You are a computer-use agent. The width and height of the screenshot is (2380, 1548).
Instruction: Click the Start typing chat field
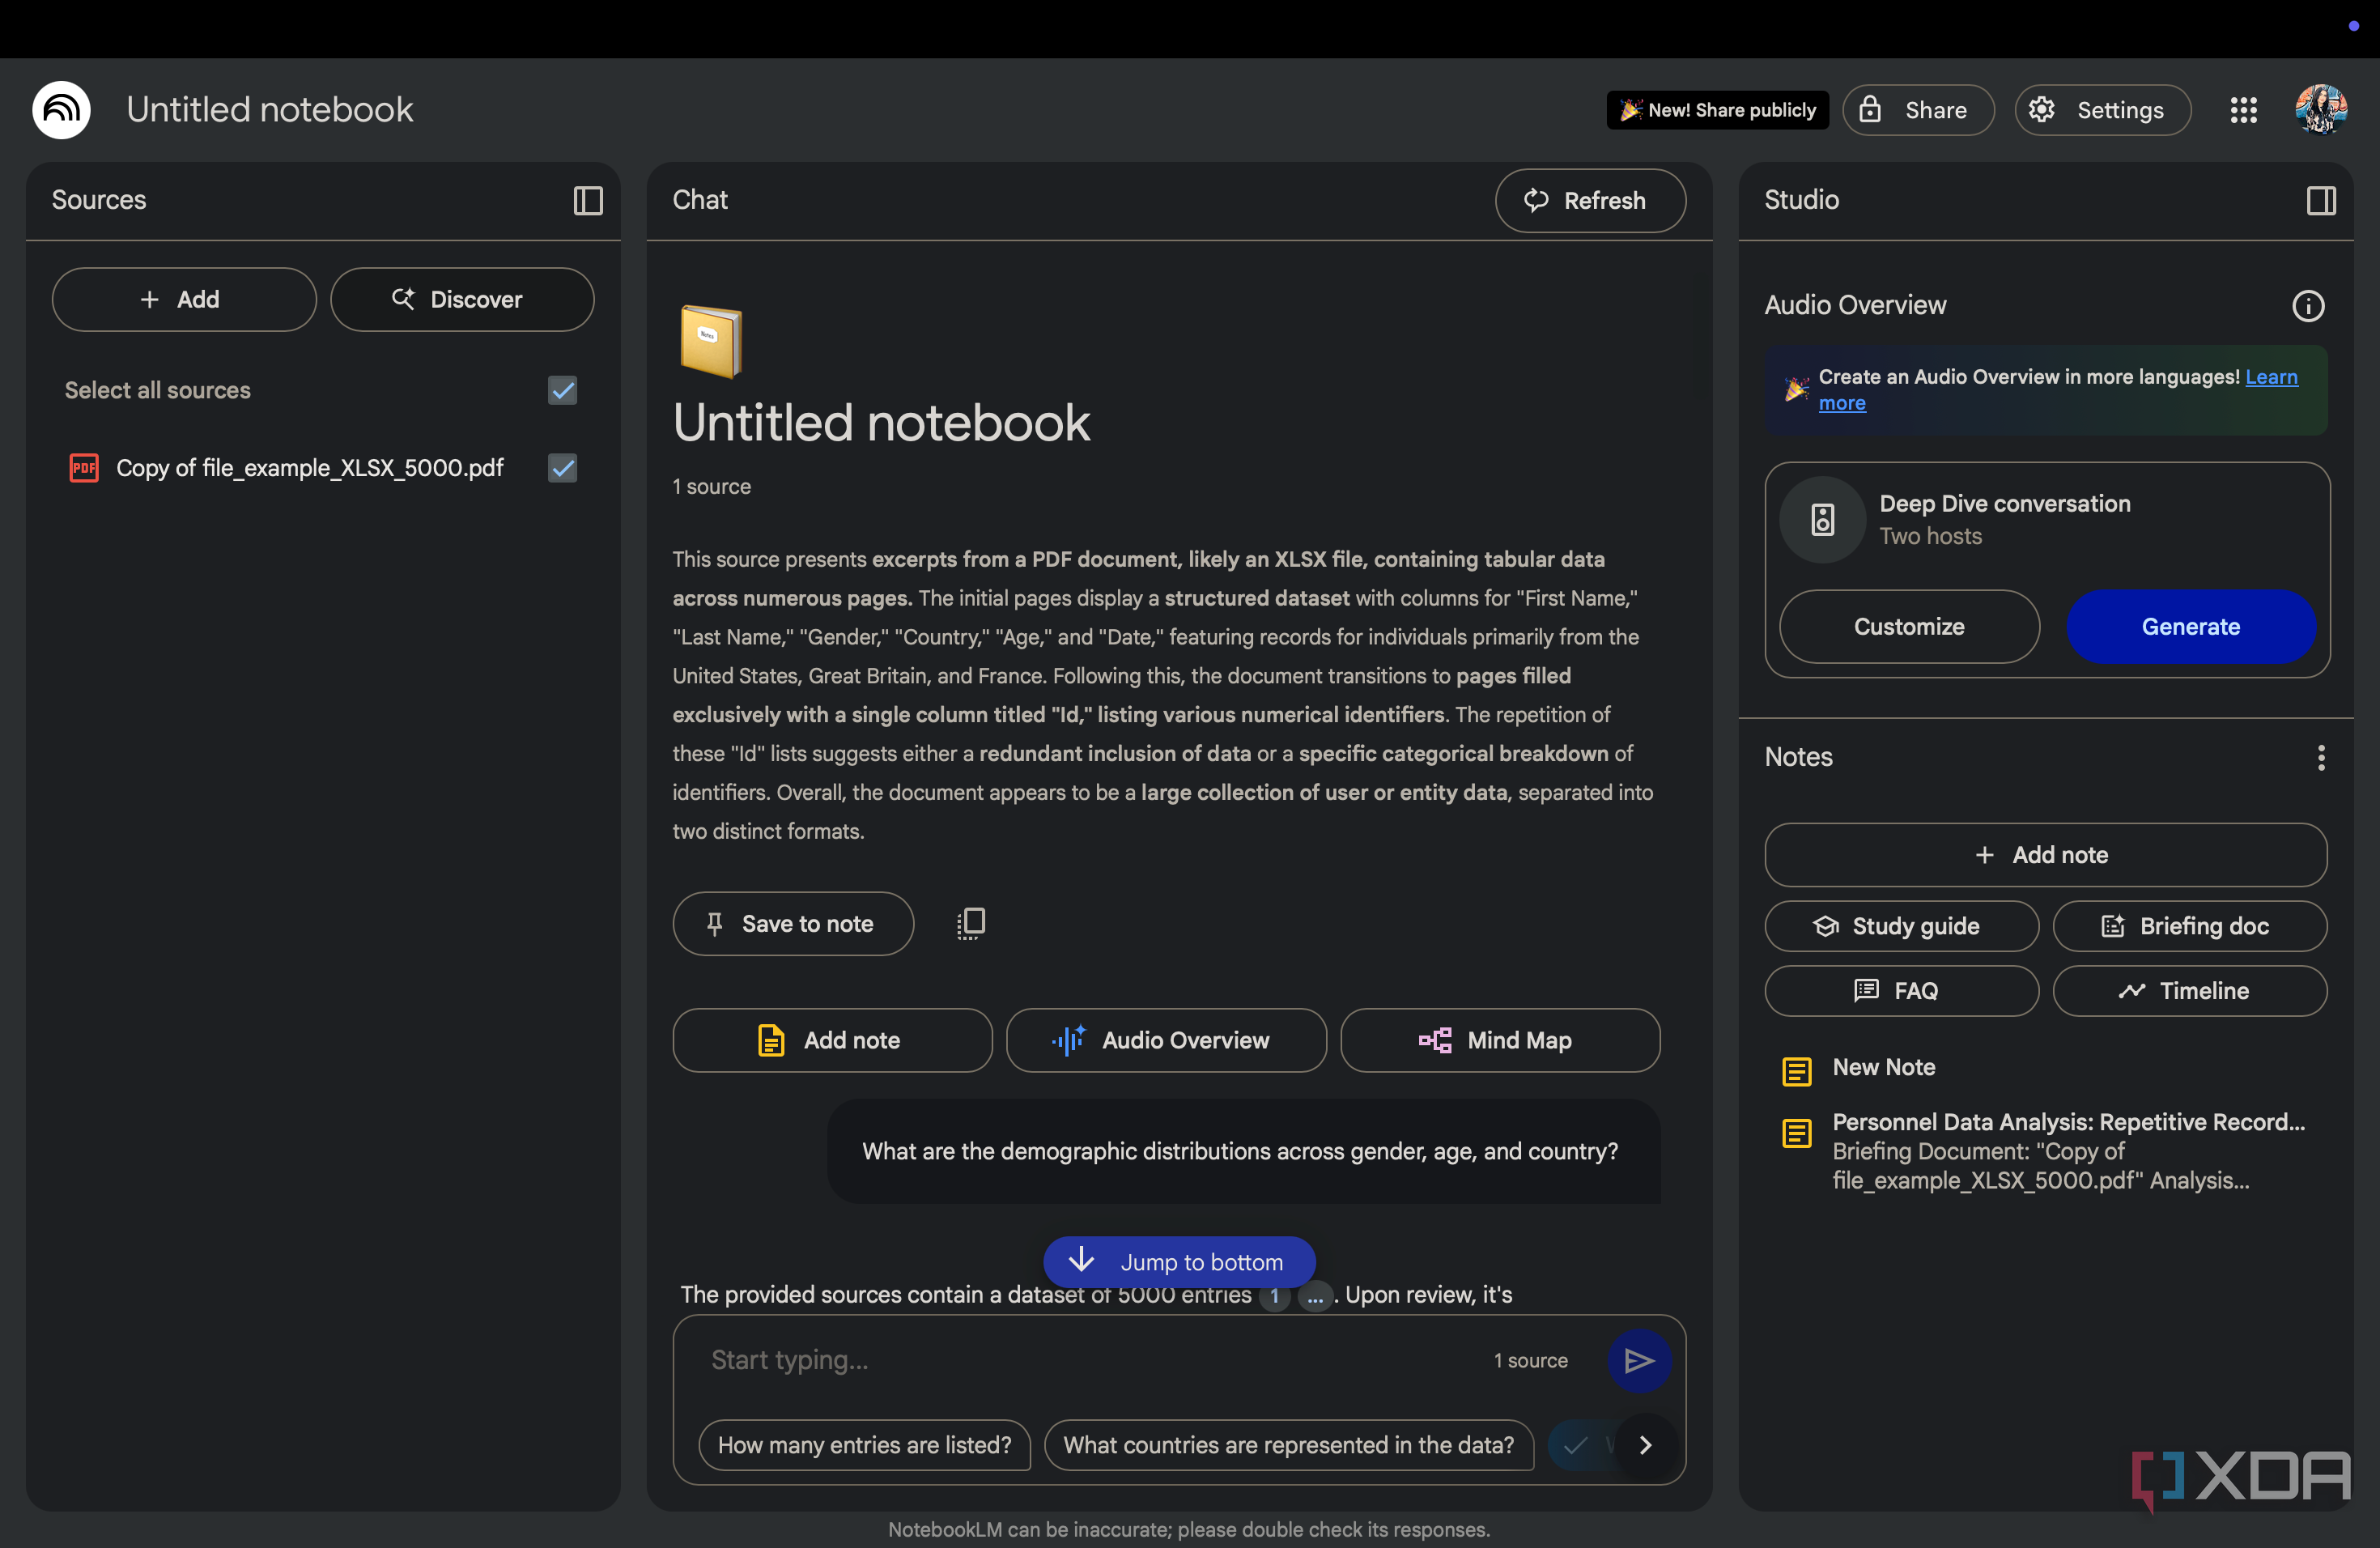[1090, 1360]
